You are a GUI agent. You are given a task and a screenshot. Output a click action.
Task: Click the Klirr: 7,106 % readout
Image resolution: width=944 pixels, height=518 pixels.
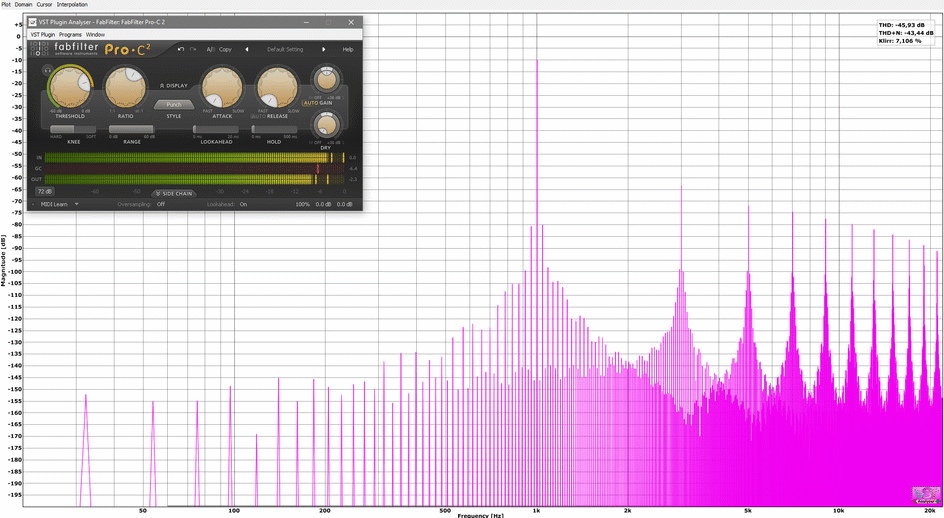click(899, 41)
